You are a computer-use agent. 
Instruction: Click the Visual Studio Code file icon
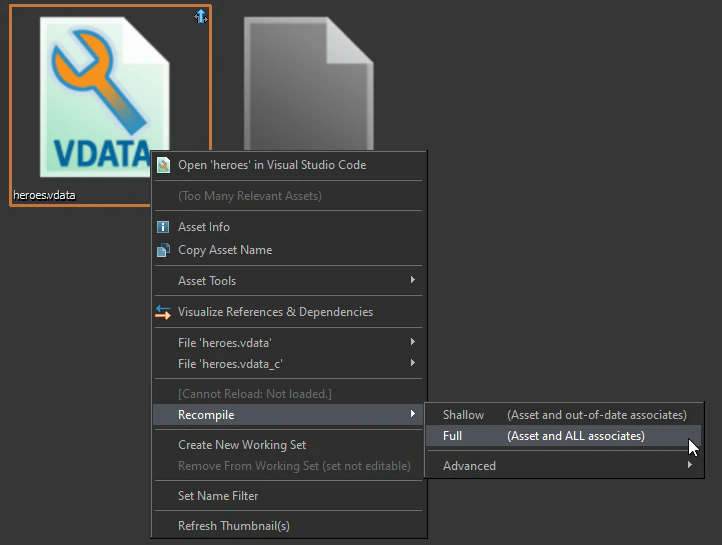pos(164,165)
